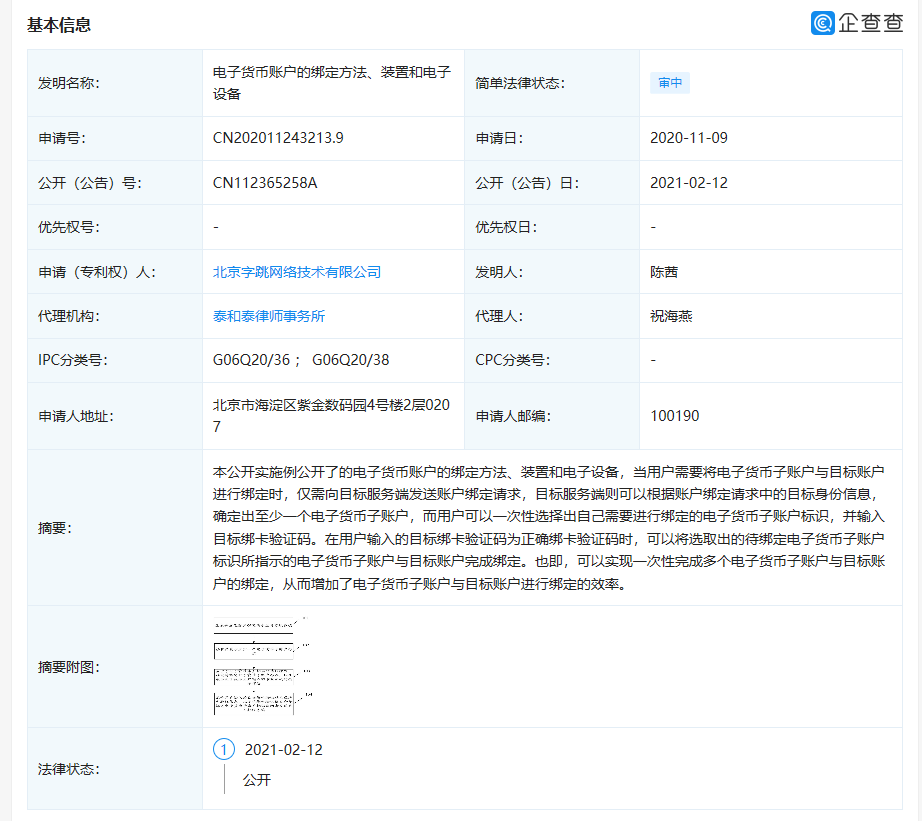Click the 代理机构 label cell

point(115,316)
